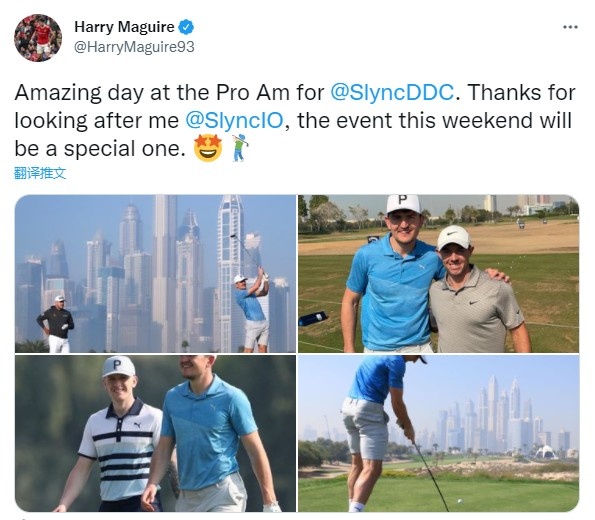Open the golf swing skyline photo
Image resolution: width=595 pixels, height=520 pixels.
coord(155,274)
